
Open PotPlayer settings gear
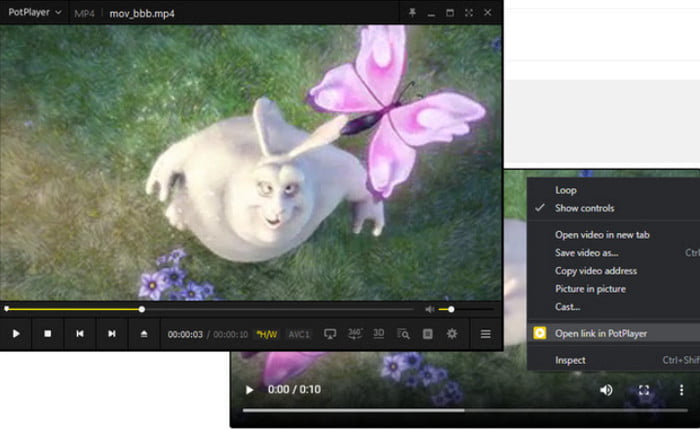click(x=452, y=334)
